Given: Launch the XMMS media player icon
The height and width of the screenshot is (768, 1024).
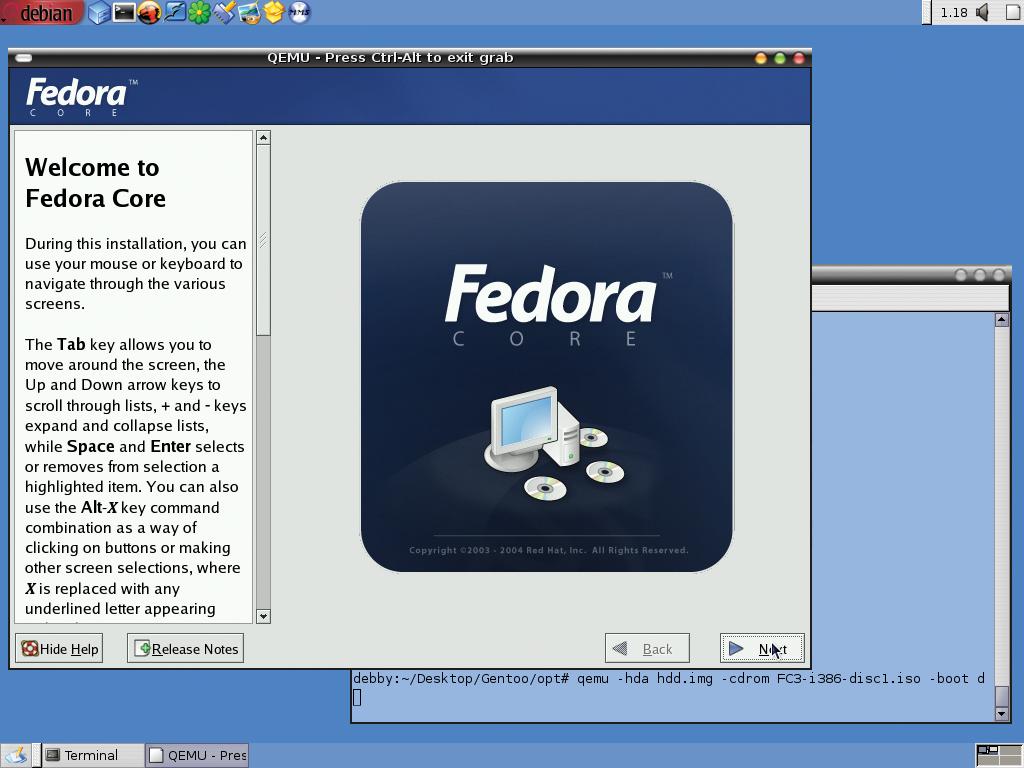Looking at the screenshot, I should pyautogui.click(x=298, y=12).
